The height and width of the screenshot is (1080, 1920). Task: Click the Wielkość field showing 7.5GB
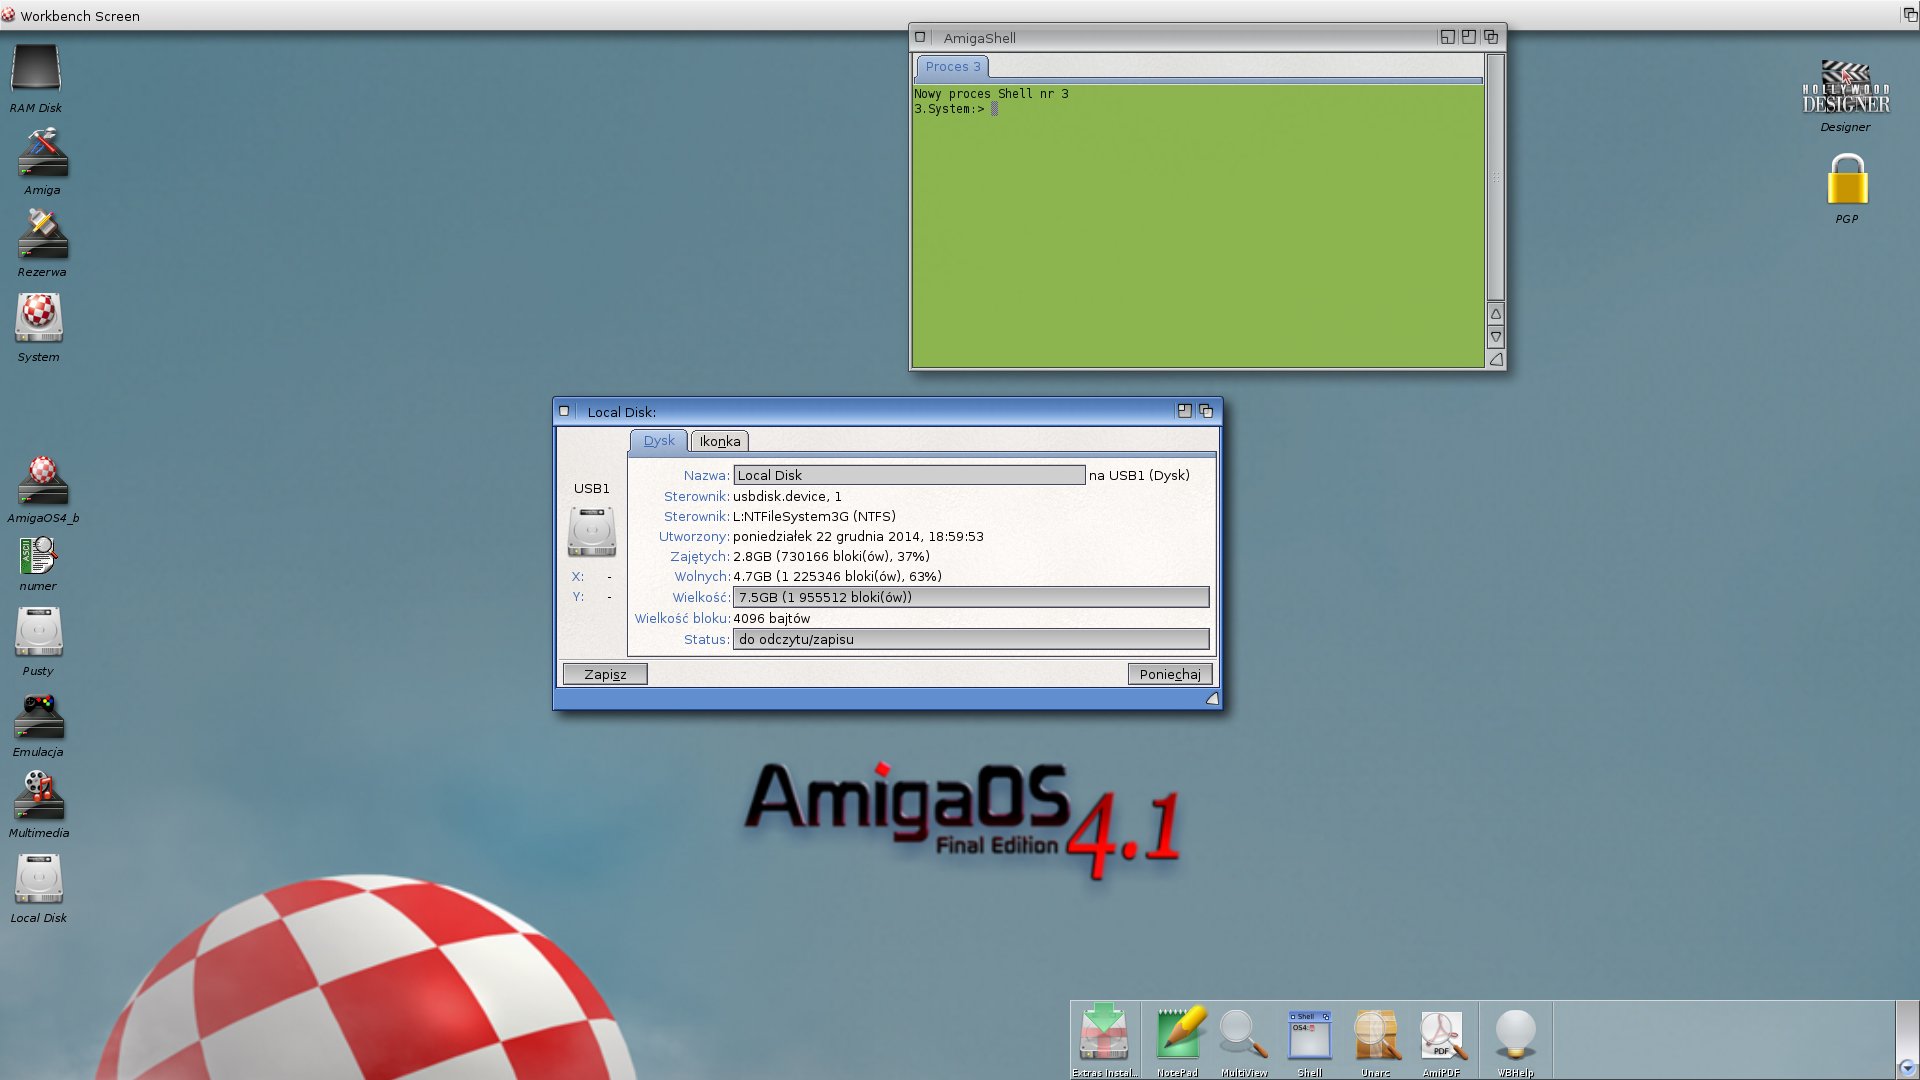971,597
